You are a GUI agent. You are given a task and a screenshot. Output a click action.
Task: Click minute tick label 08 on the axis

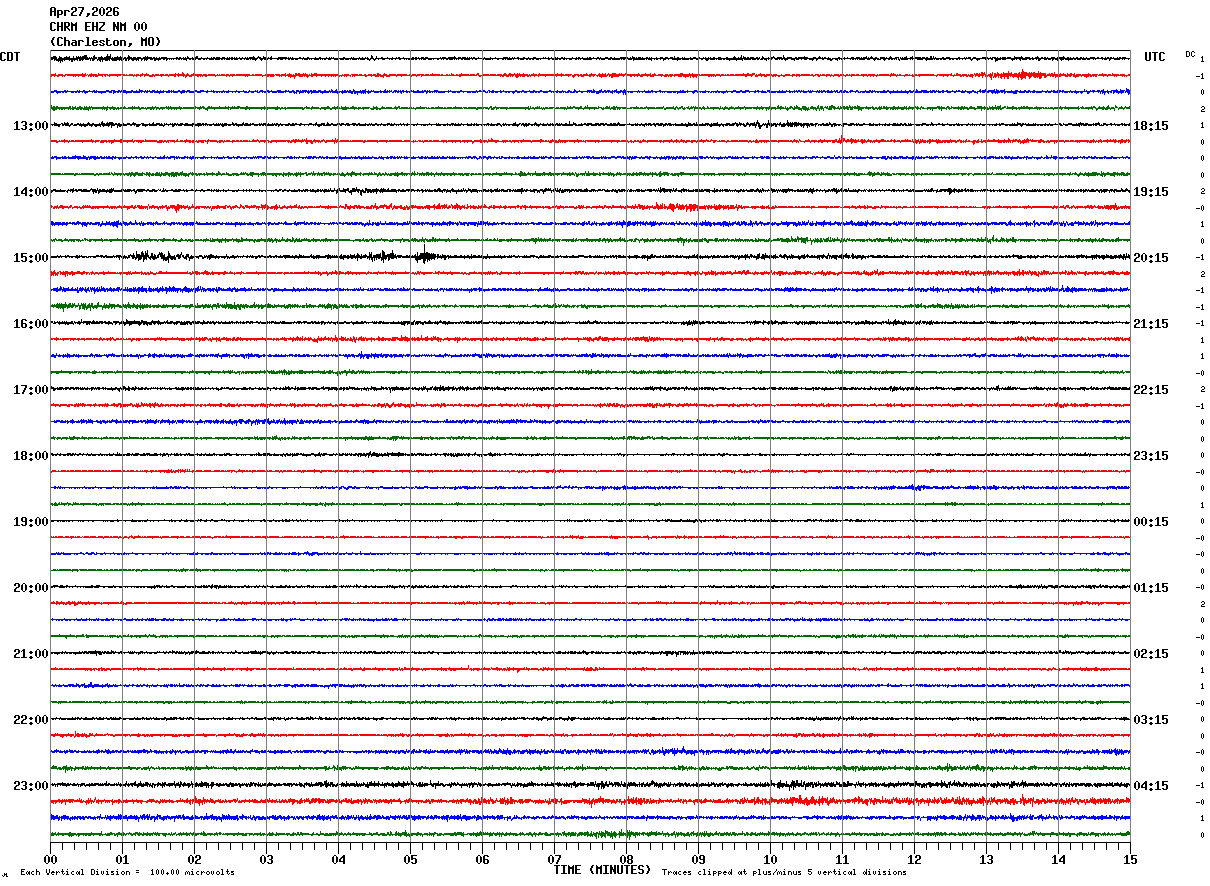click(x=626, y=859)
